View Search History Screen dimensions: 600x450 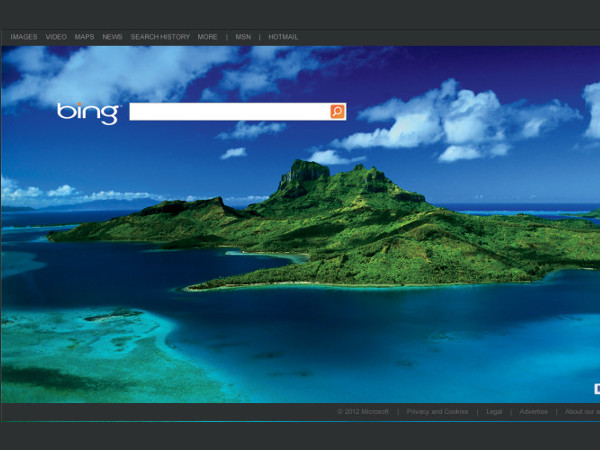pyautogui.click(x=160, y=37)
